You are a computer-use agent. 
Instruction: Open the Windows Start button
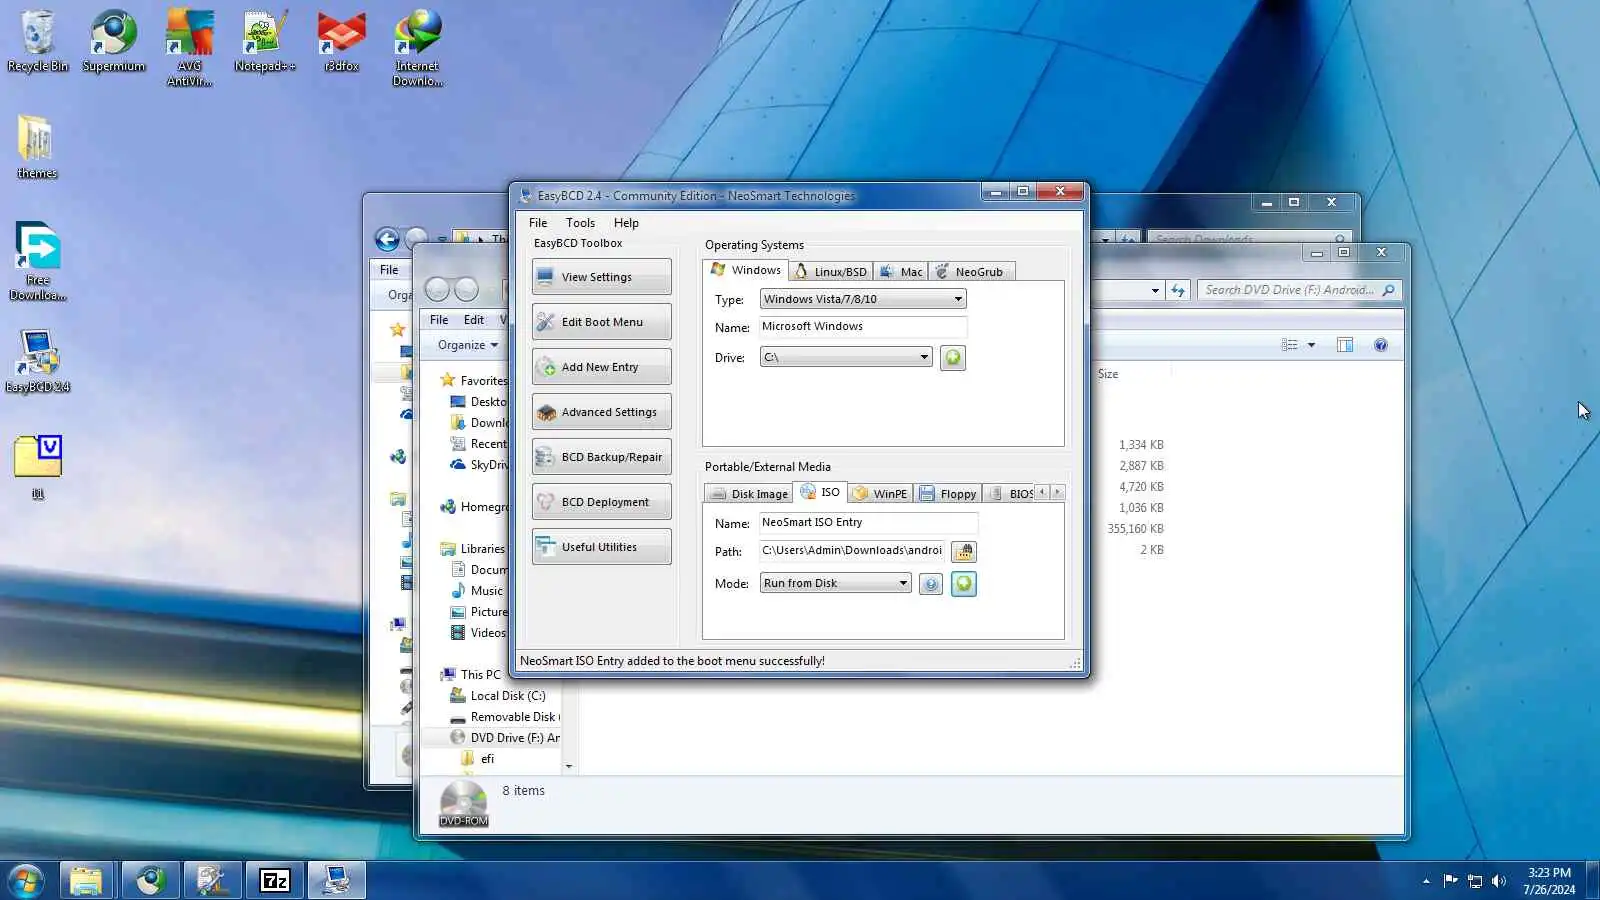tap(26, 881)
